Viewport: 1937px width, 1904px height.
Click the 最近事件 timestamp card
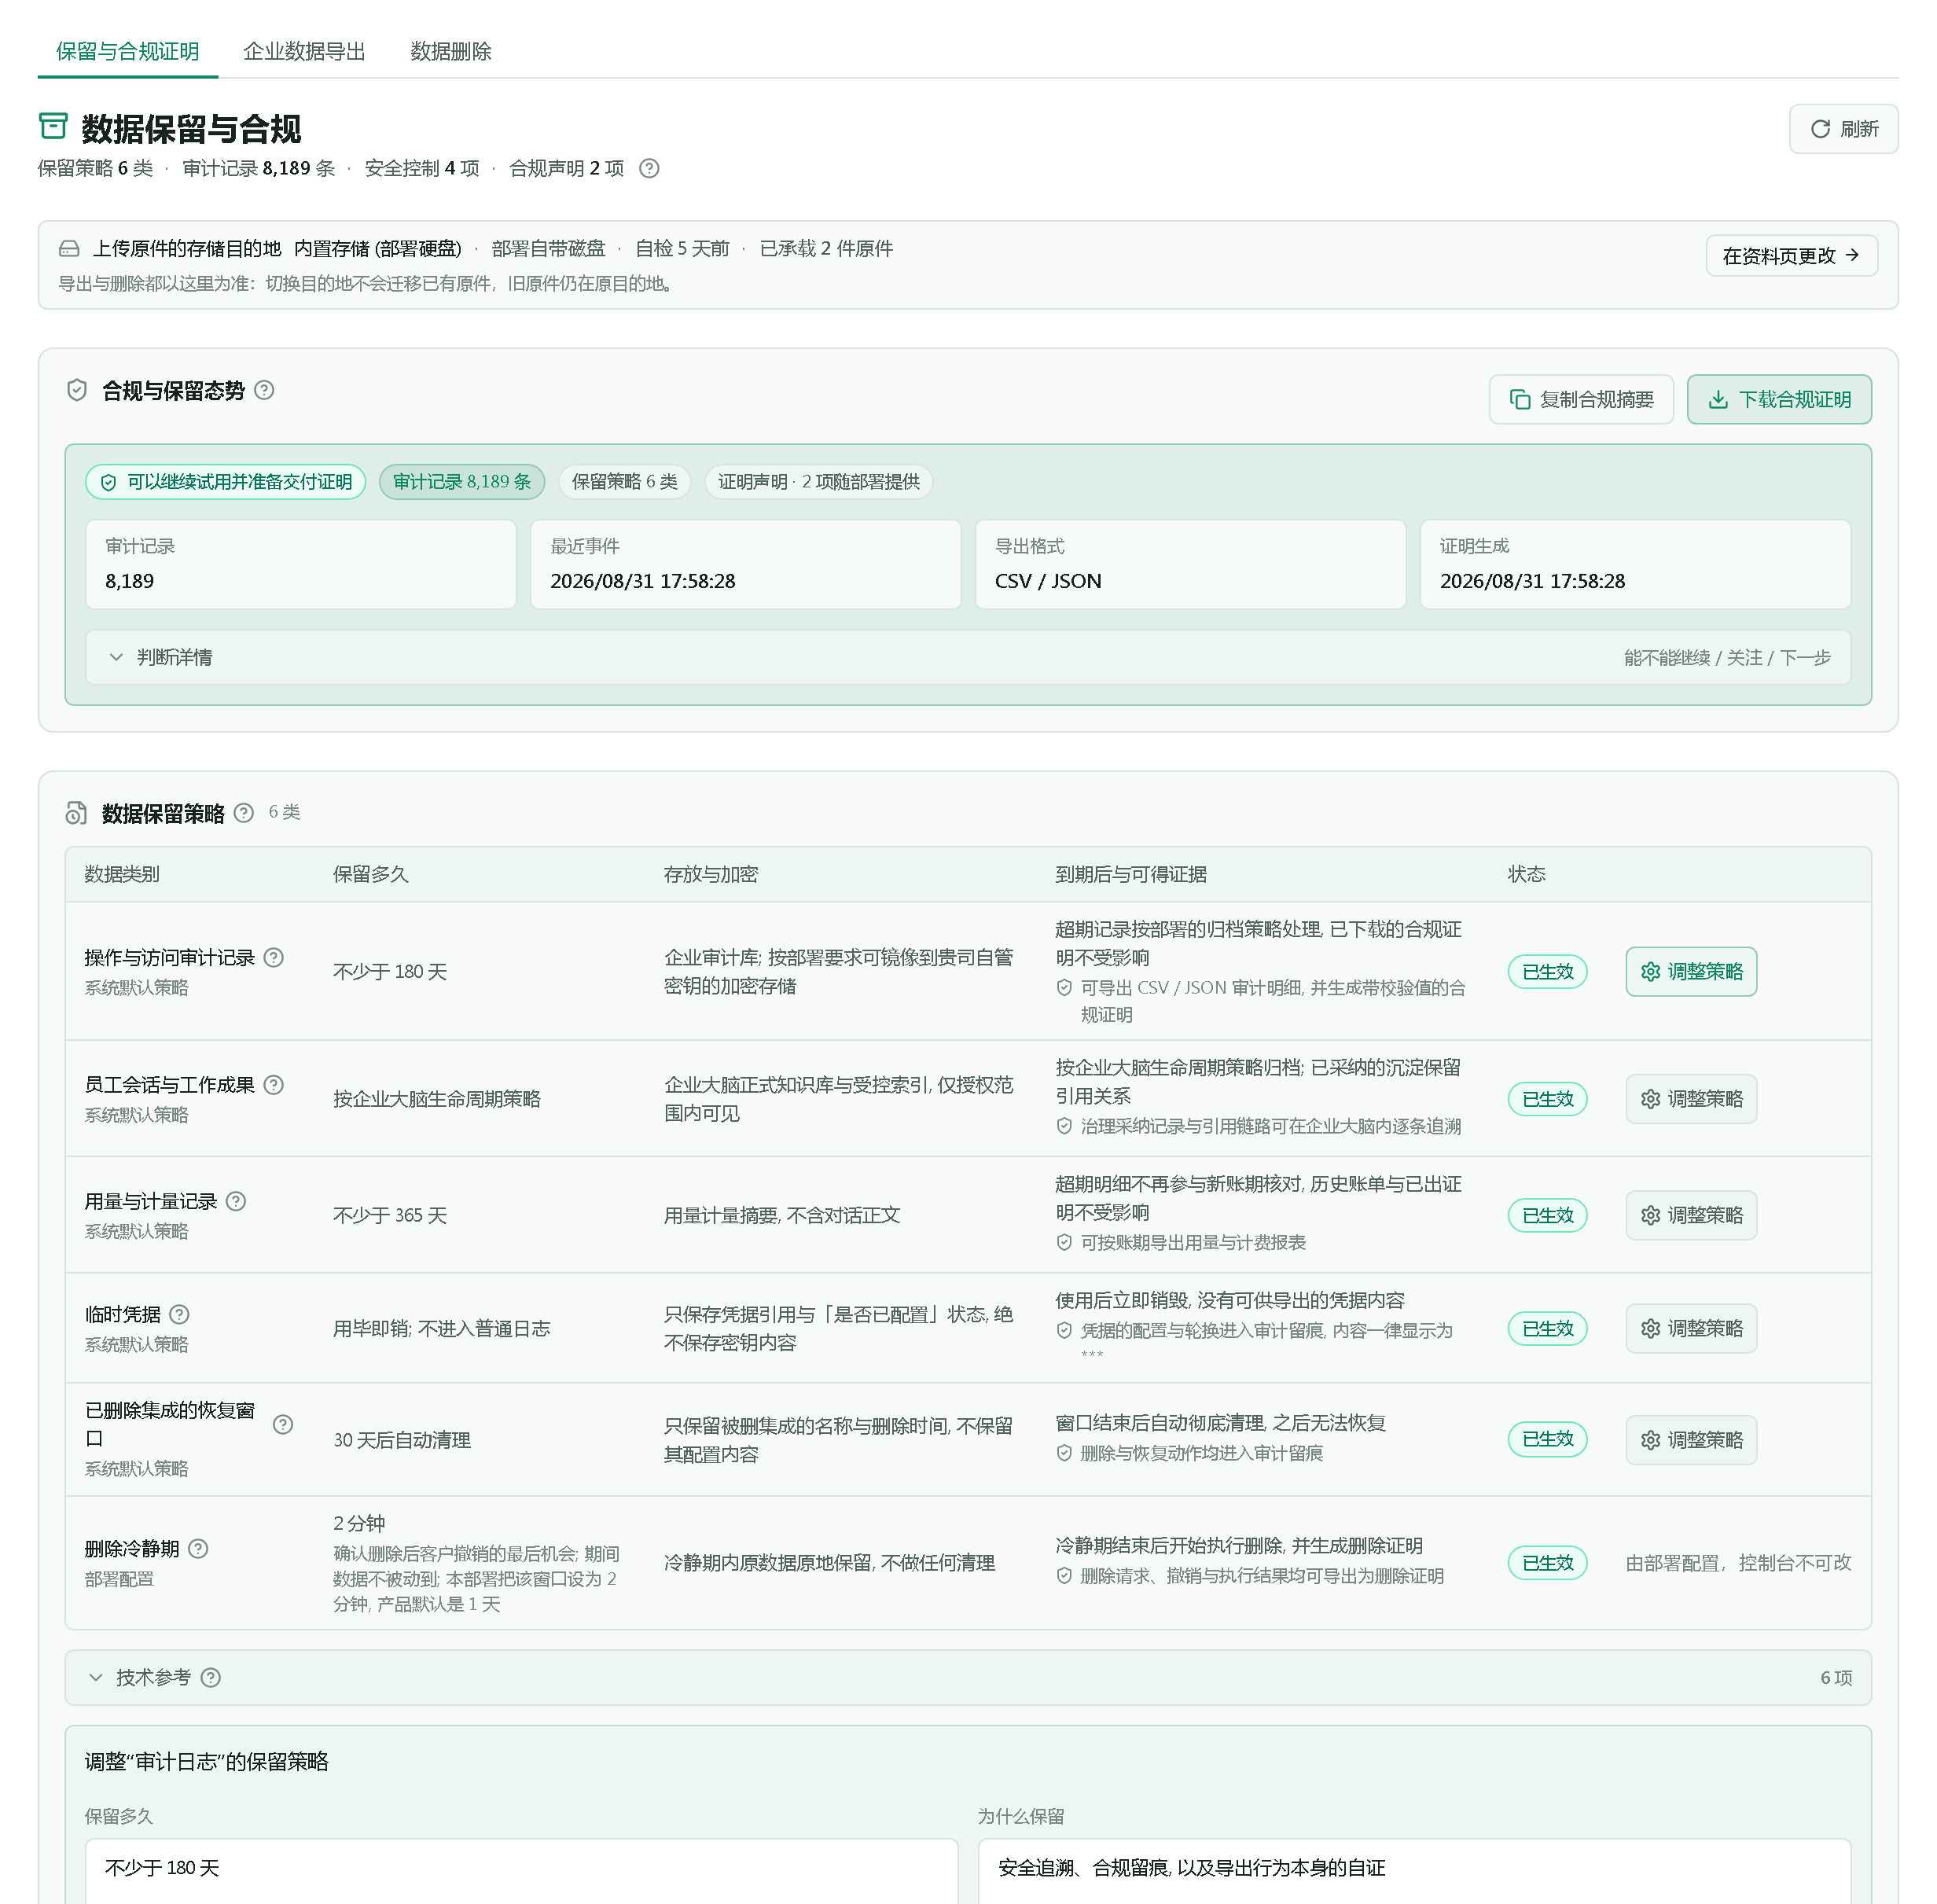[x=745, y=564]
